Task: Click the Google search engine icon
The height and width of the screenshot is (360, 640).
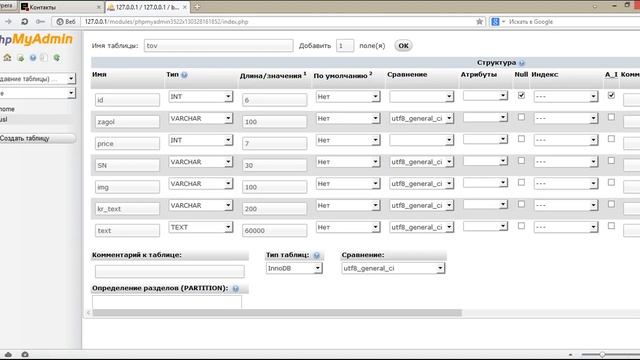Action: [x=495, y=22]
